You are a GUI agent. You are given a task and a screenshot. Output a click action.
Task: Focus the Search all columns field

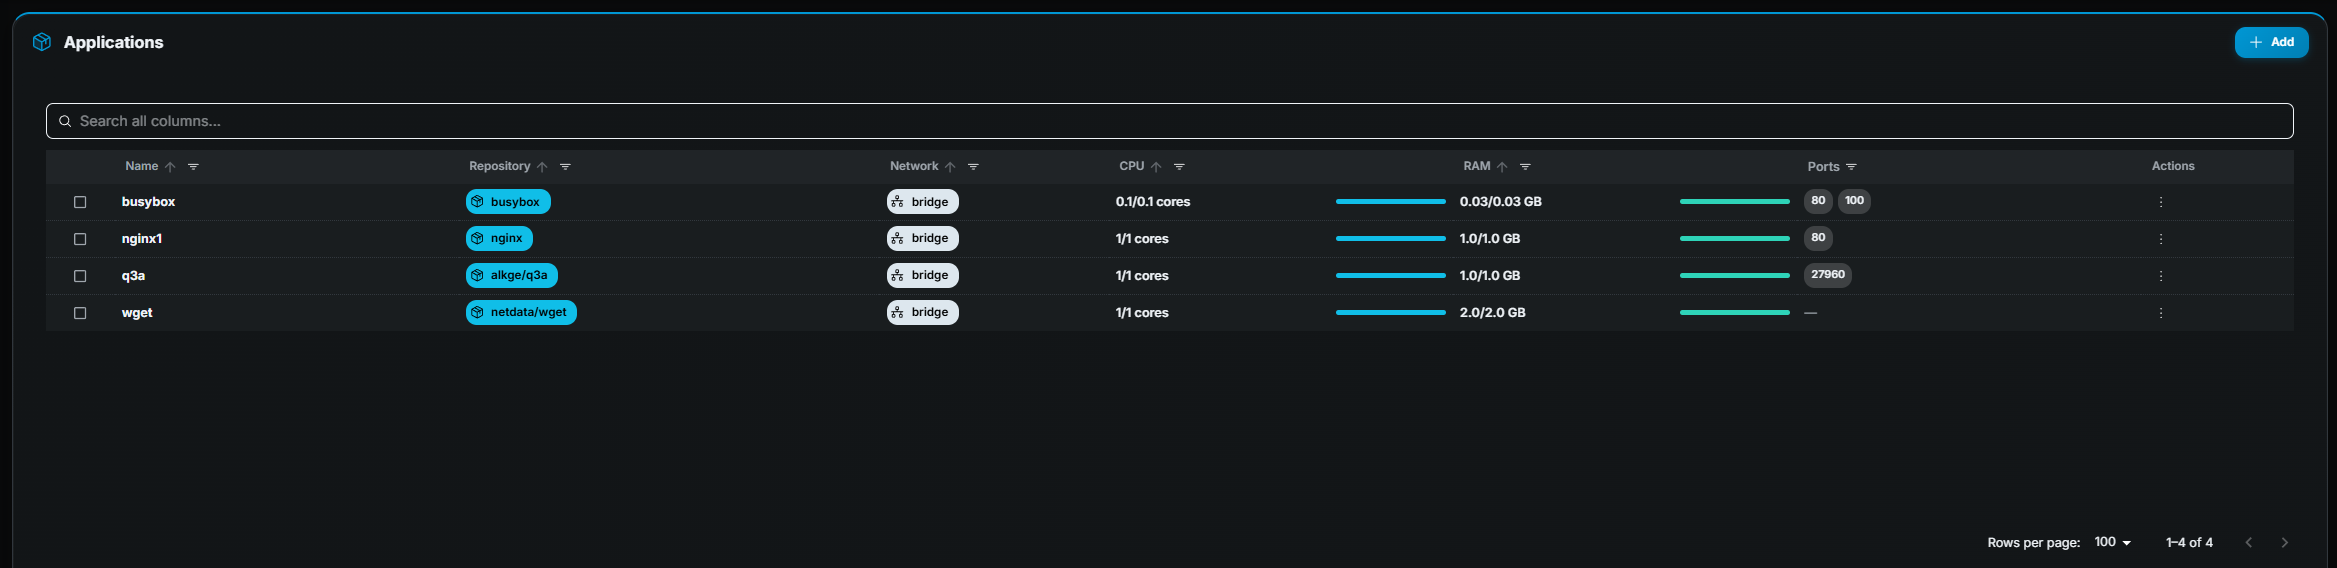tap(1169, 121)
